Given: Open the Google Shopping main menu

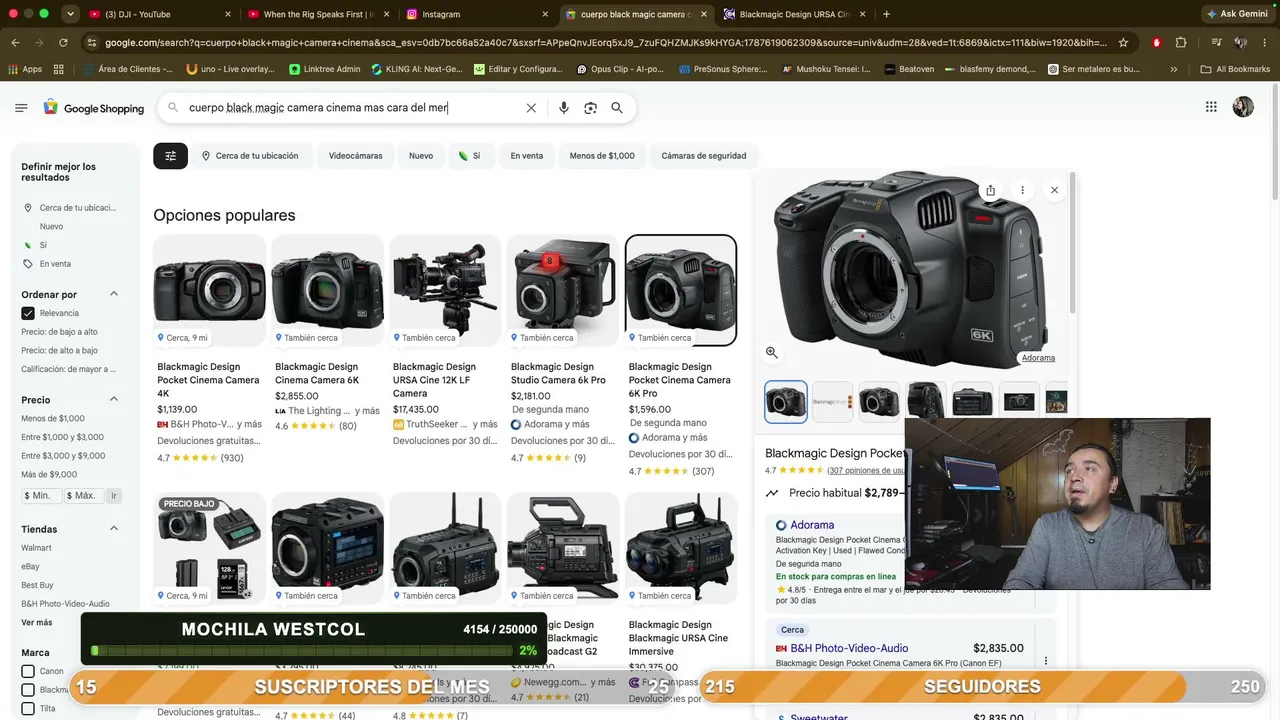Looking at the screenshot, I should pyautogui.click(x=21, y=108).
